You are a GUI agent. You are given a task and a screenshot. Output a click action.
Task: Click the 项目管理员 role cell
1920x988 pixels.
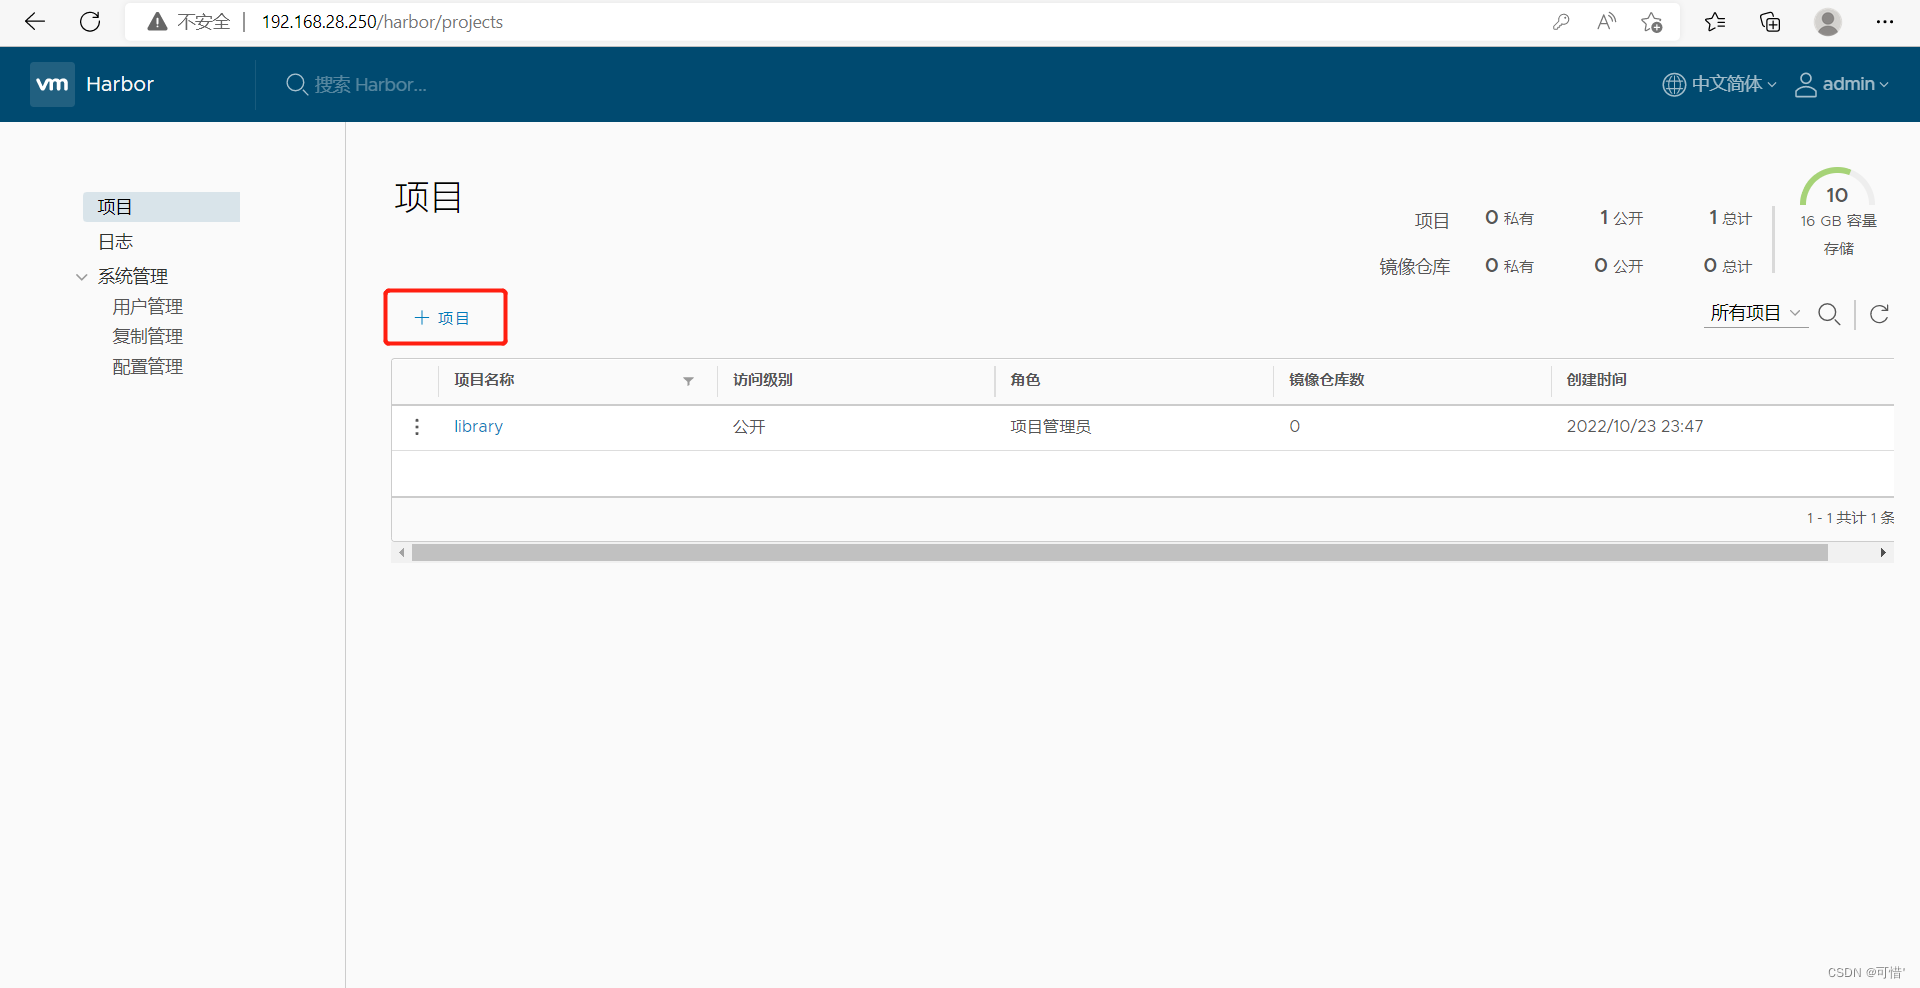pos(1050,427)
